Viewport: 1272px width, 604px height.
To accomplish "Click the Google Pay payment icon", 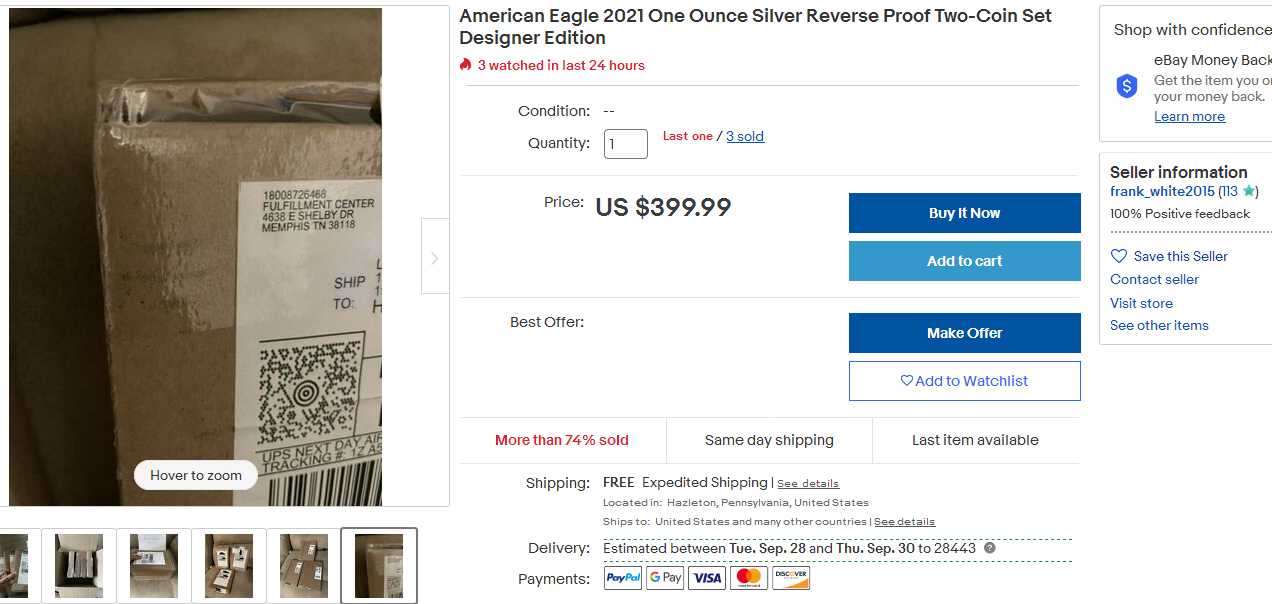I will coord(665,578).
